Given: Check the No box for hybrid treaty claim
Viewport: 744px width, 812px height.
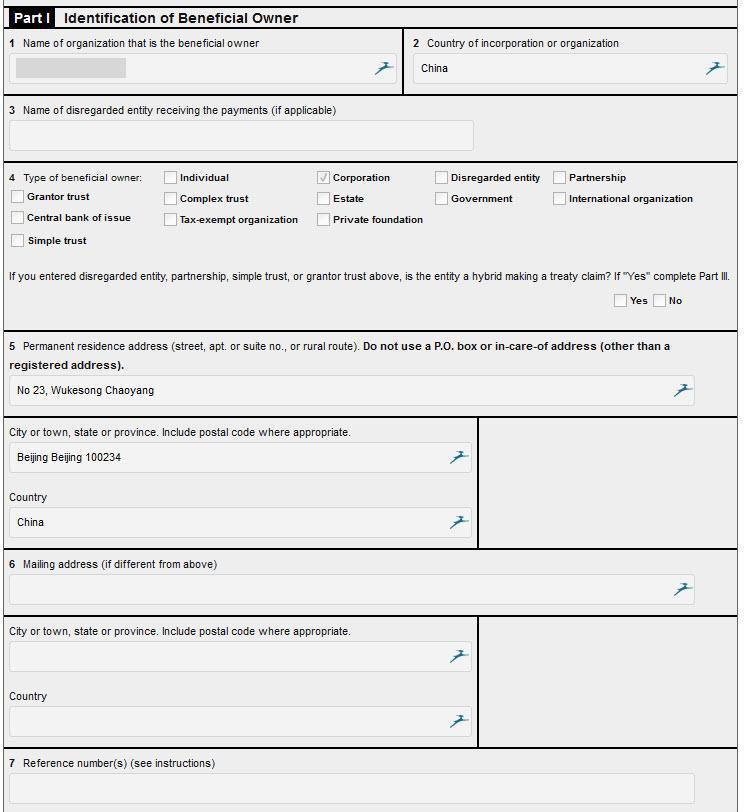Looking at the screenshot, I should (660, 300).
